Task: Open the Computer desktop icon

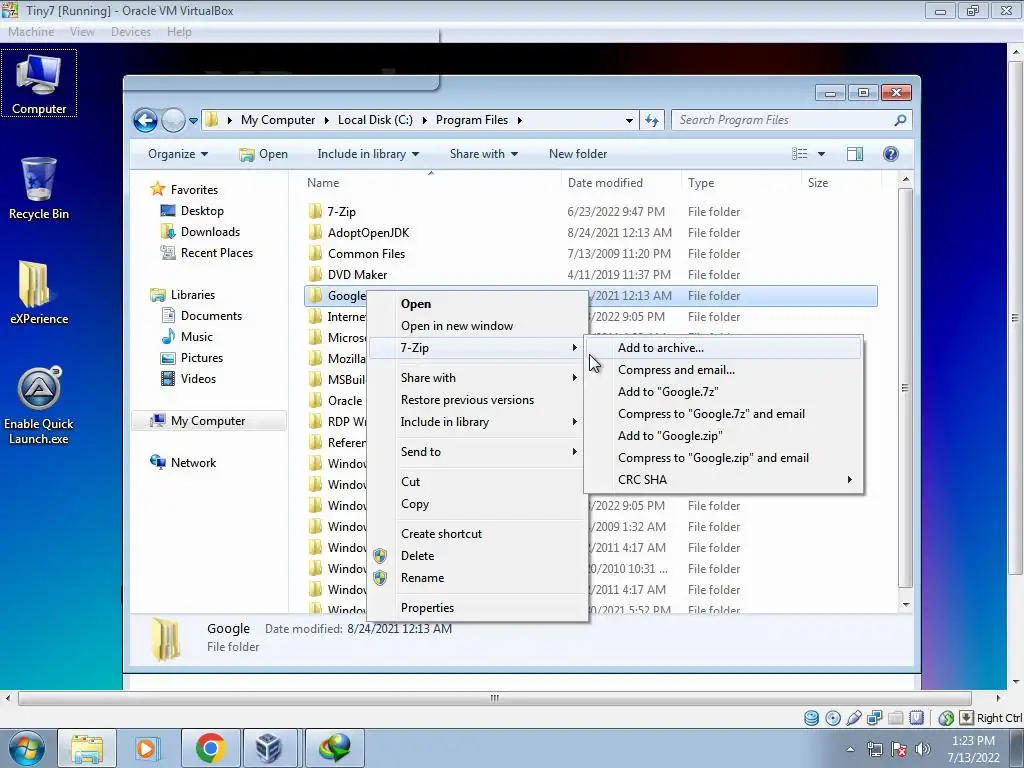Action: [x=39, y=84]
